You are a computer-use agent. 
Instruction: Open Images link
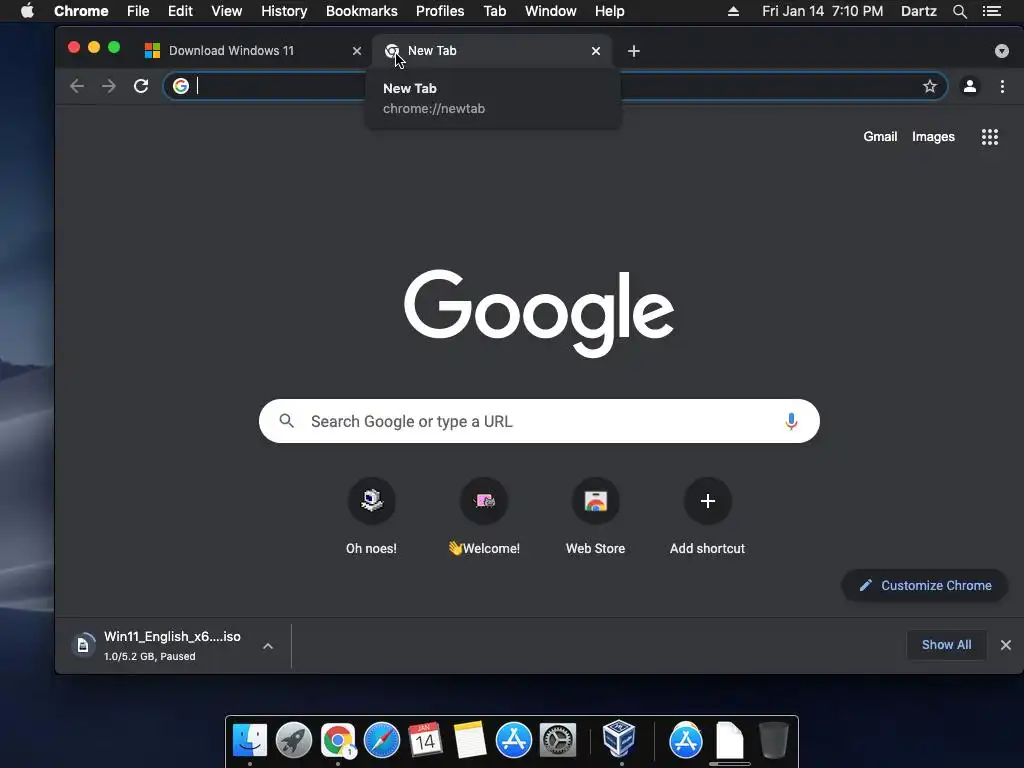[933, 136]
